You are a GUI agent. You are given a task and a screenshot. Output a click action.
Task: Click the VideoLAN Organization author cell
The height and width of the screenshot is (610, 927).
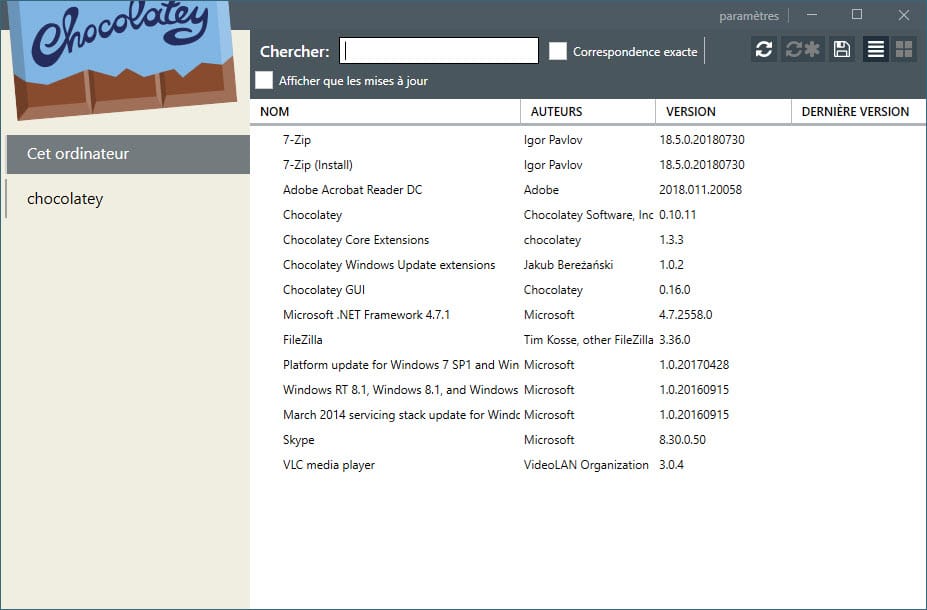586,465
